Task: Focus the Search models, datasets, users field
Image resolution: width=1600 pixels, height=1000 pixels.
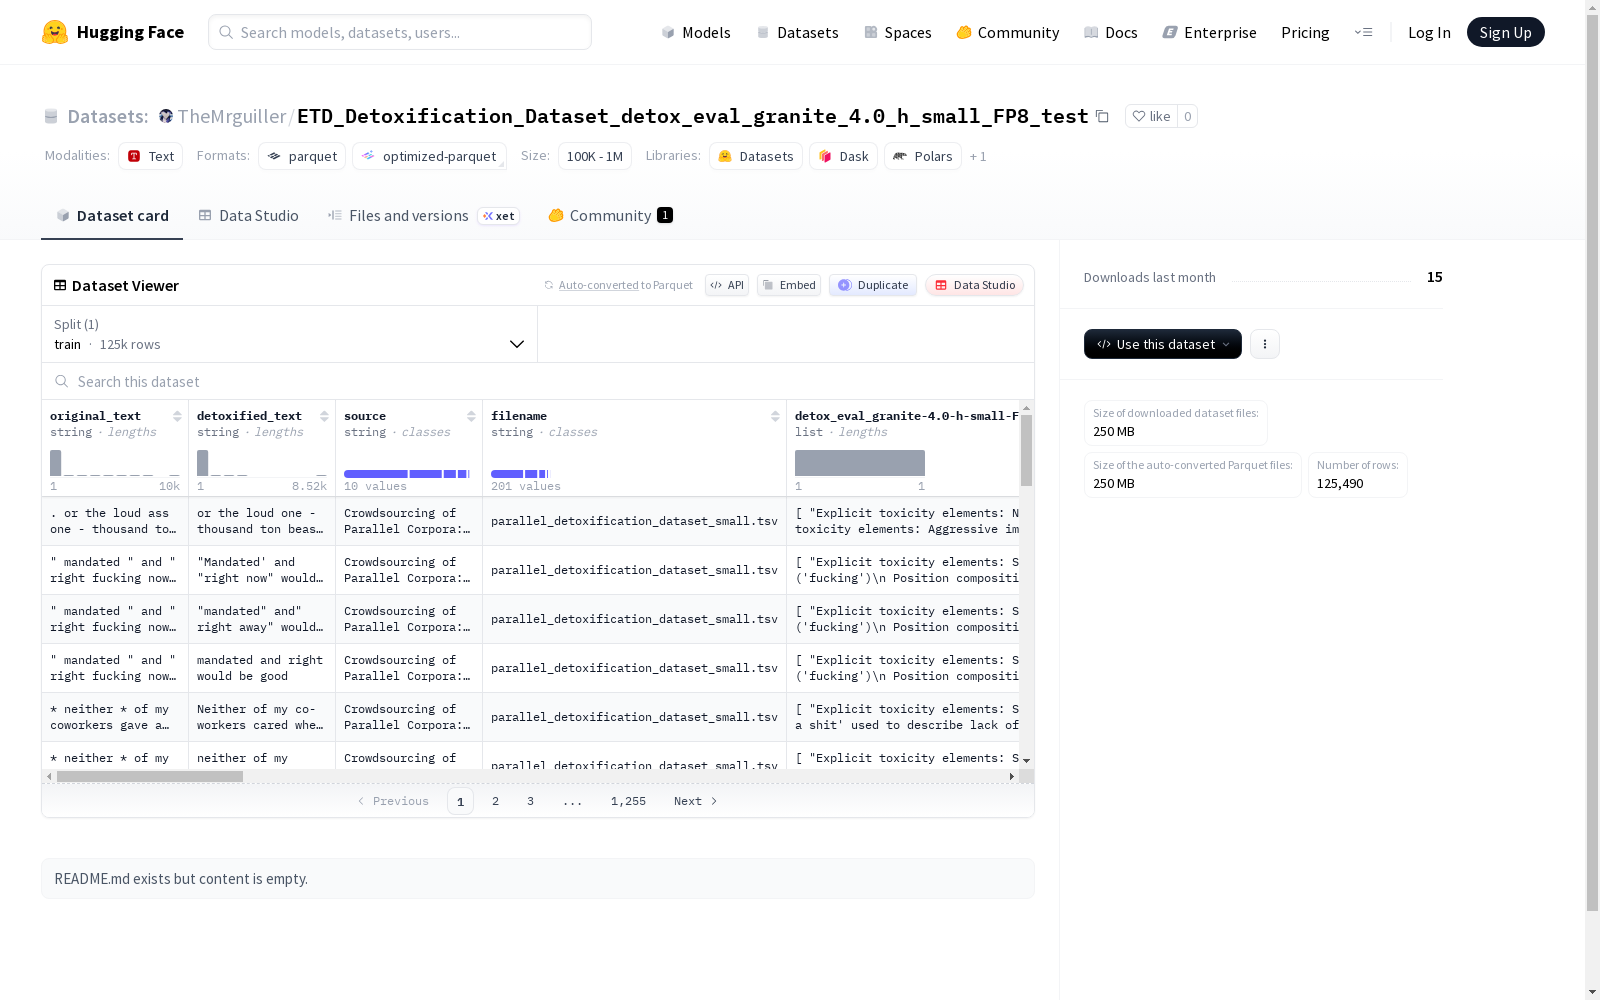Action: point(400,32)
